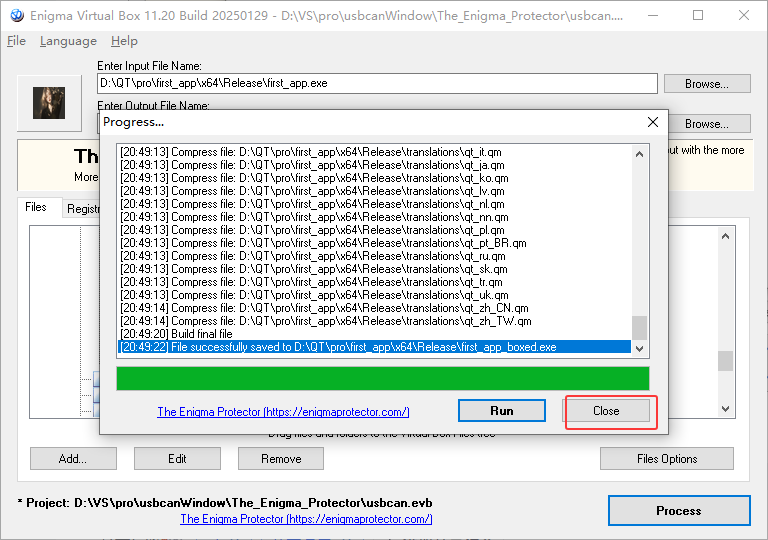Screen dimensions: 768x540
Task: Click the log scrollbar down arrow
Action: 639,348
